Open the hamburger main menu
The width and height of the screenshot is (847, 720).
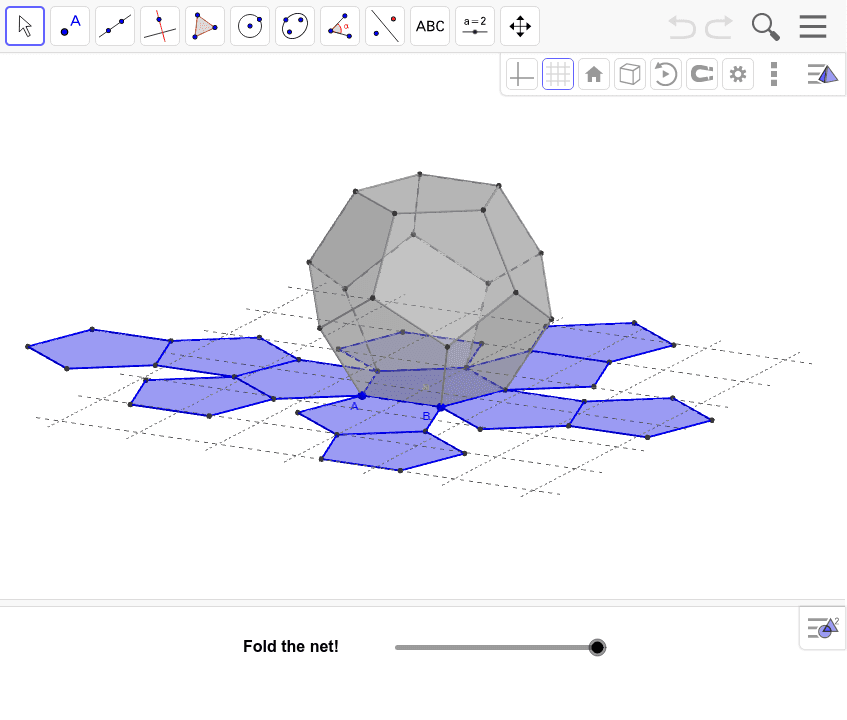click(812, 26)
